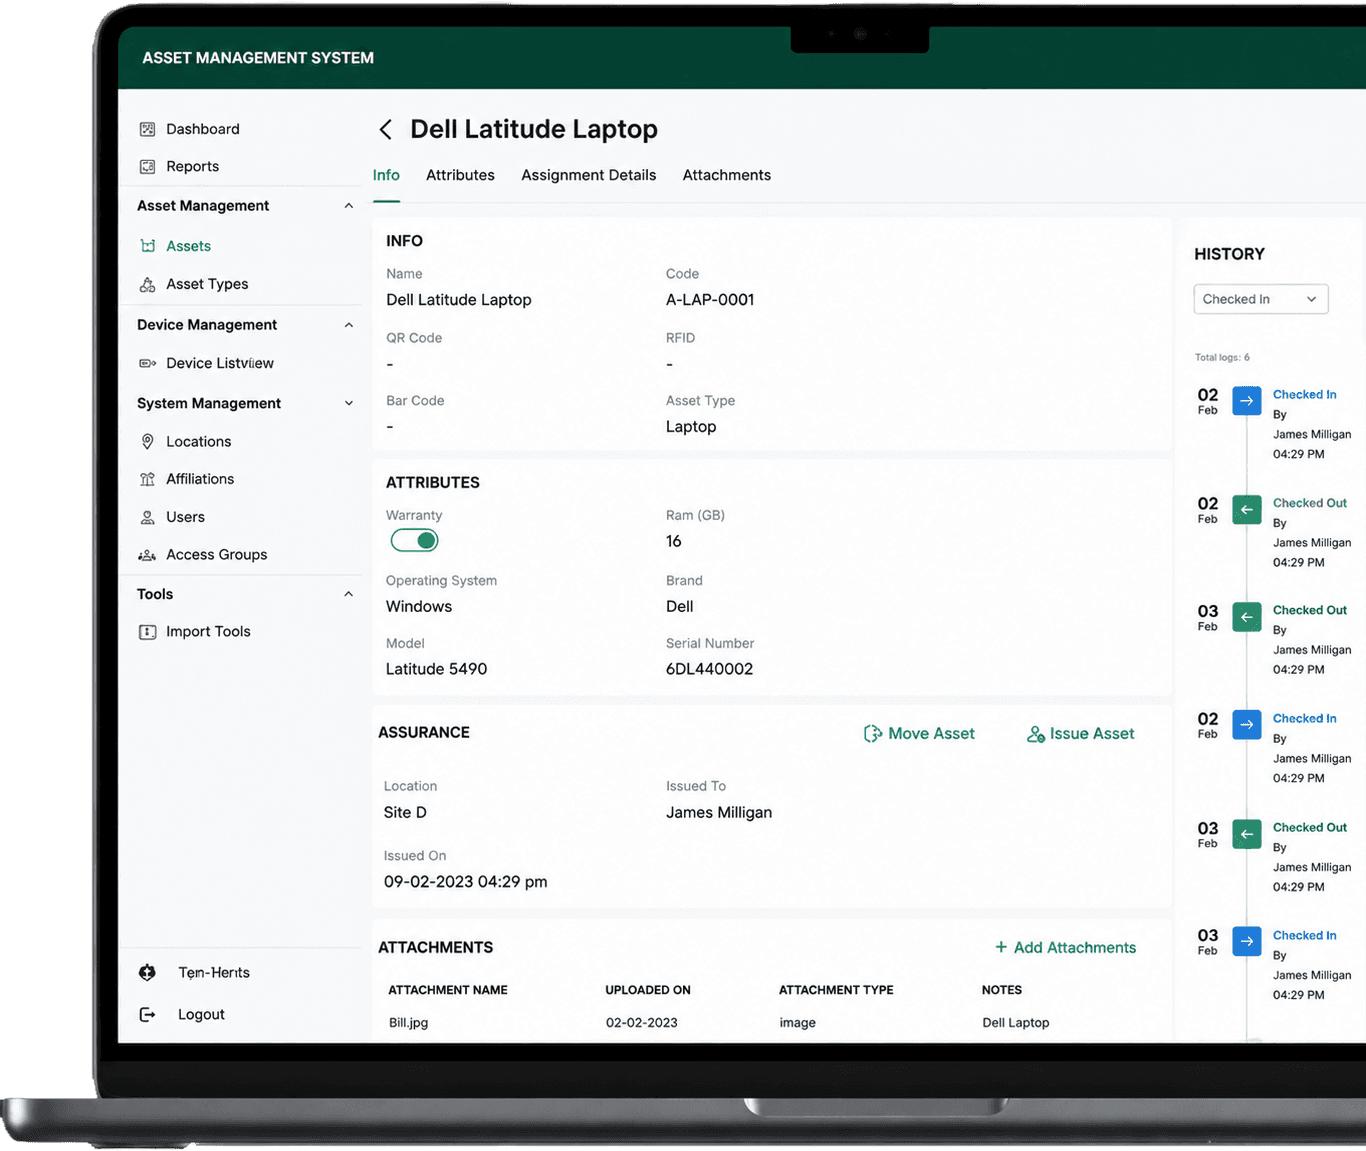Image resolution: width=1366 pixels, height=1151 pixels.
Task: Click the Move Asset icon
Action: (x=872, y=734)
